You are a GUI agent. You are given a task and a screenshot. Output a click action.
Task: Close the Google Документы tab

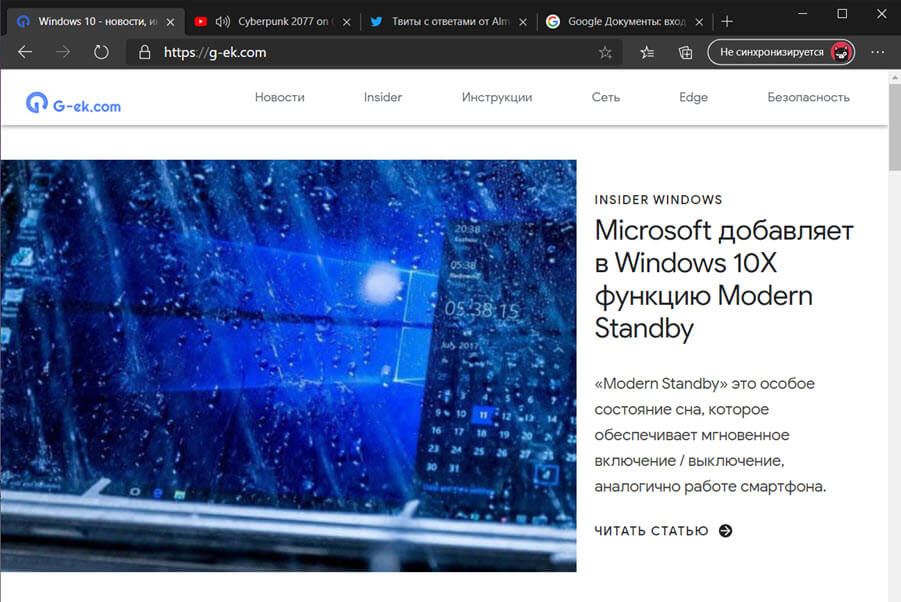point(699,22)
